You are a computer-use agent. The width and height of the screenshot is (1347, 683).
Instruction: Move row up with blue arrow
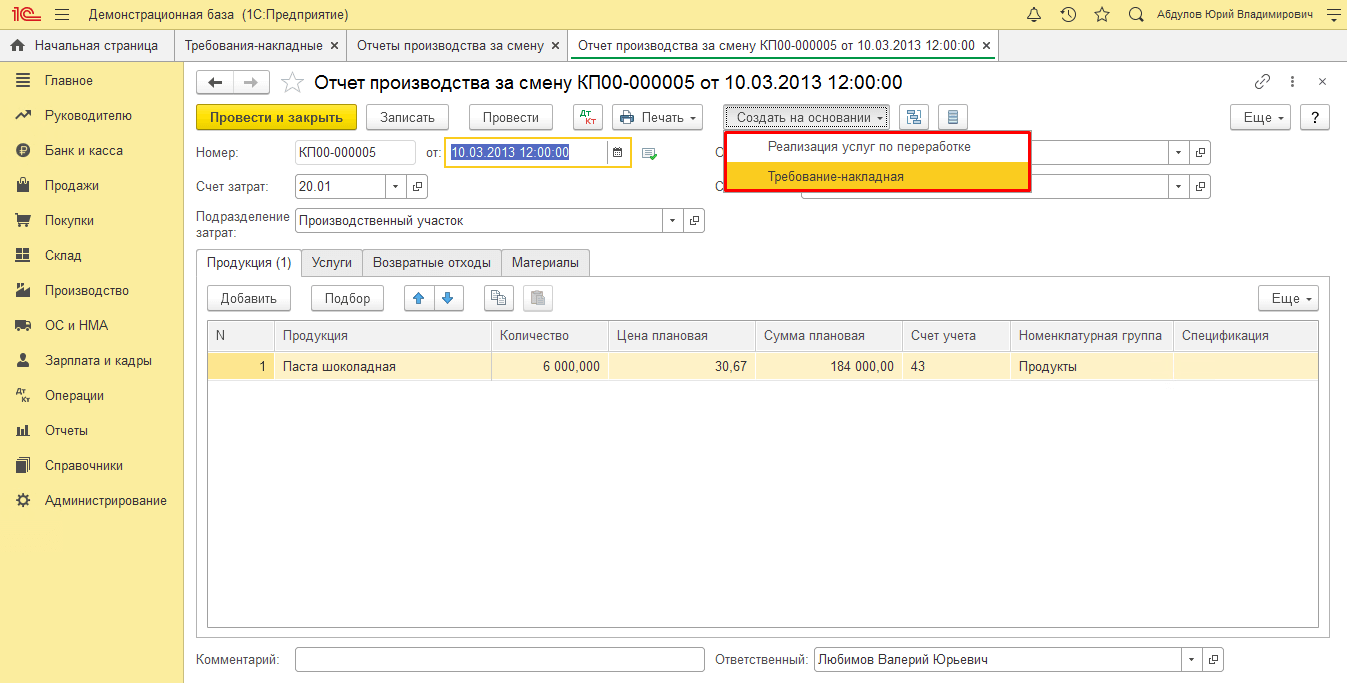tap(419, 298)
